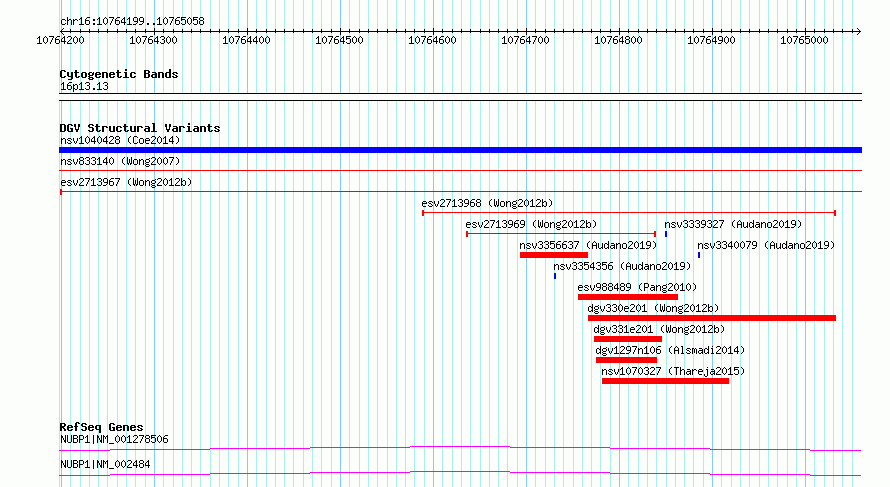The height and width of the screenshot is (487, 890).
Task: Click the small blue nsv3354356 marker
Action: click(555, 276)
